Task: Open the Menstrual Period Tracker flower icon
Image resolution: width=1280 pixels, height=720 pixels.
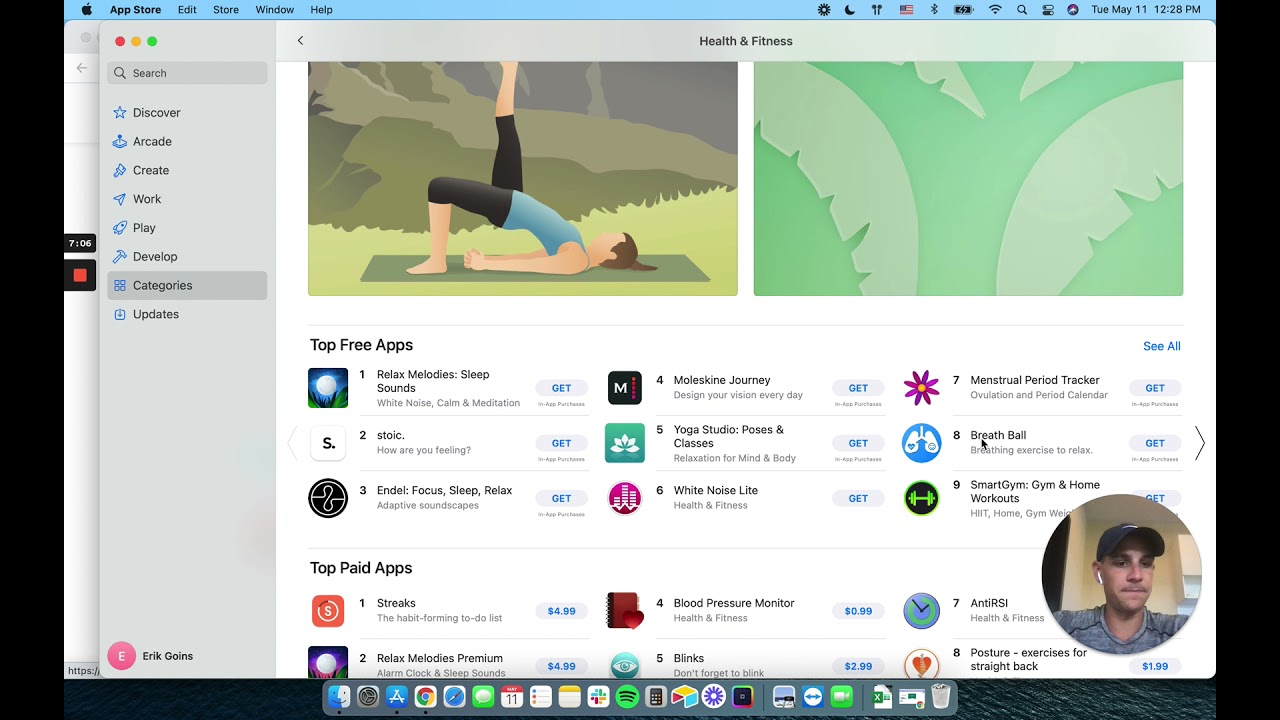Action: coord(921,388)
